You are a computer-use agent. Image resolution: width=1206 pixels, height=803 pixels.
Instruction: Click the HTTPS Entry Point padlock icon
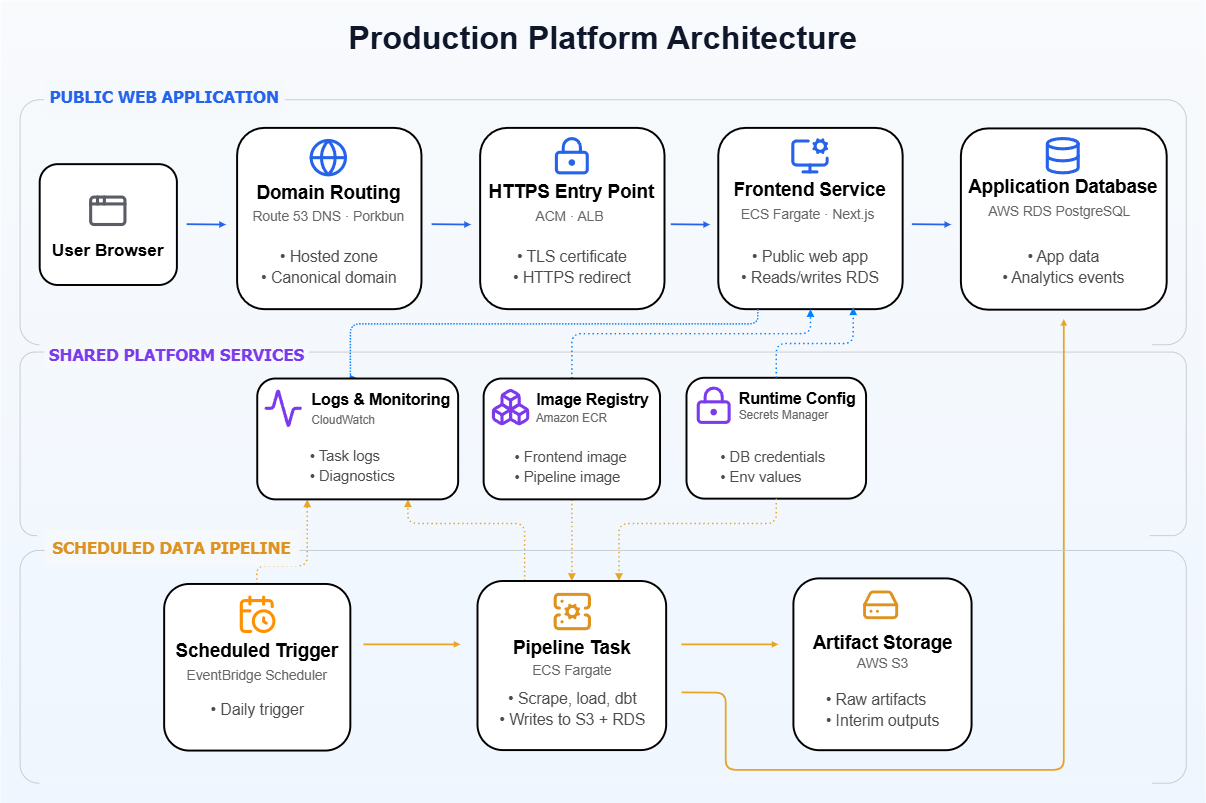[x=572, y=157]
